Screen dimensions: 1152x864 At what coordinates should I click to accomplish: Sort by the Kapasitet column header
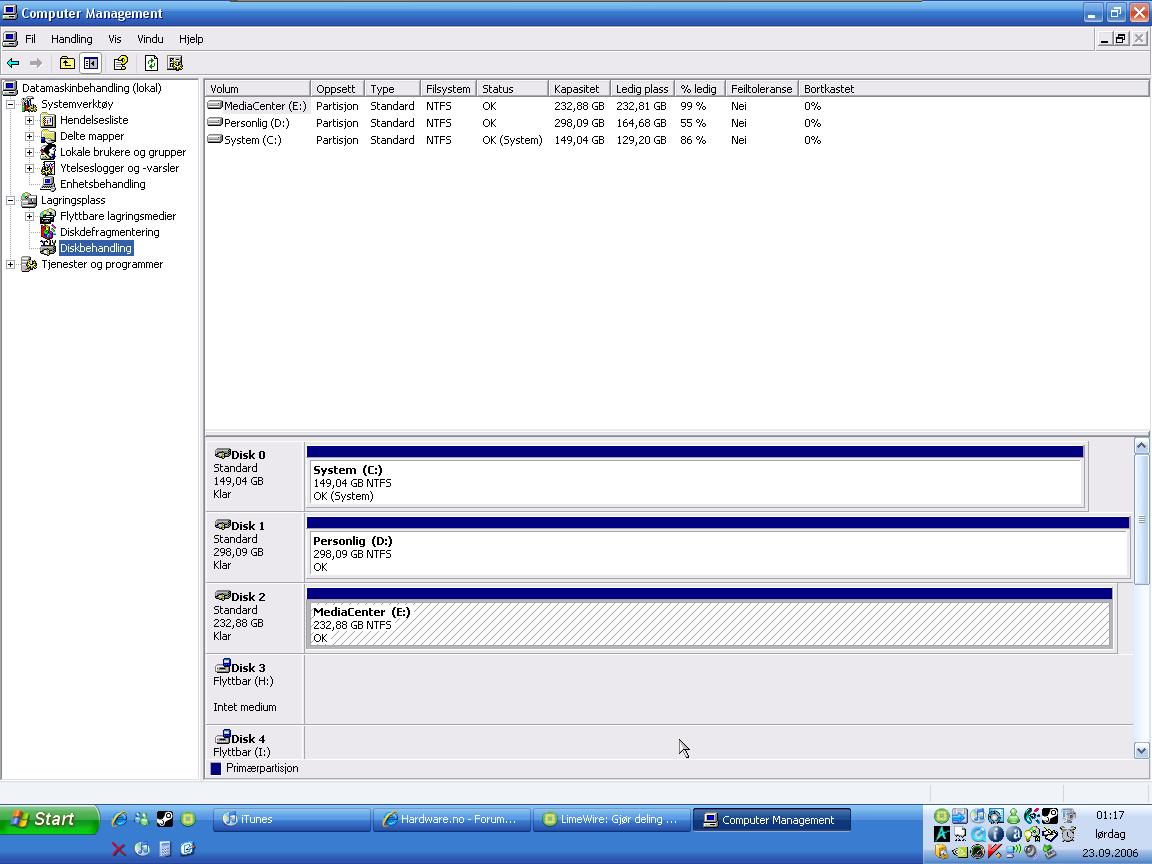pyautogui.click(x=577, y=89)
